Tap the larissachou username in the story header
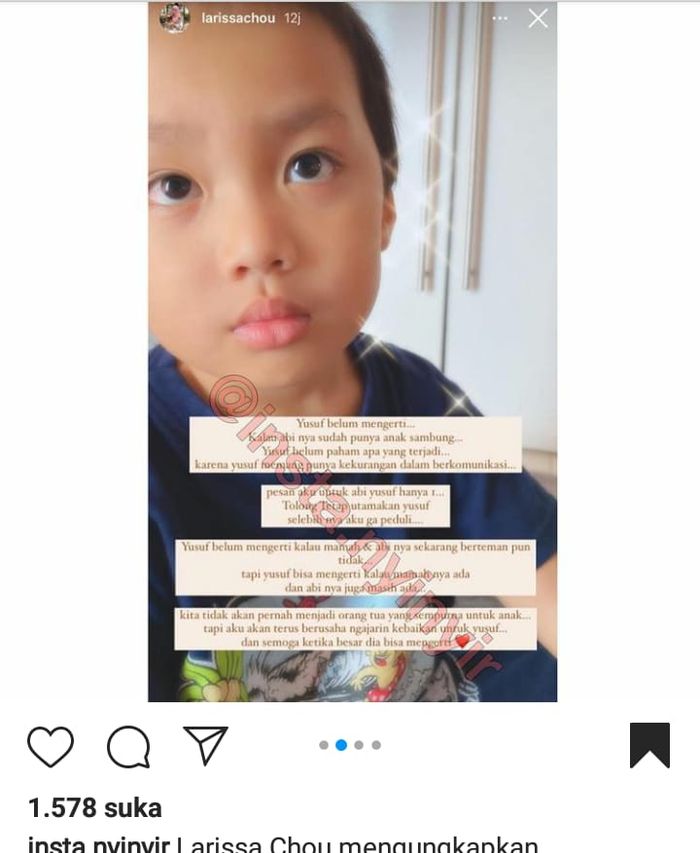 (238, 18)
